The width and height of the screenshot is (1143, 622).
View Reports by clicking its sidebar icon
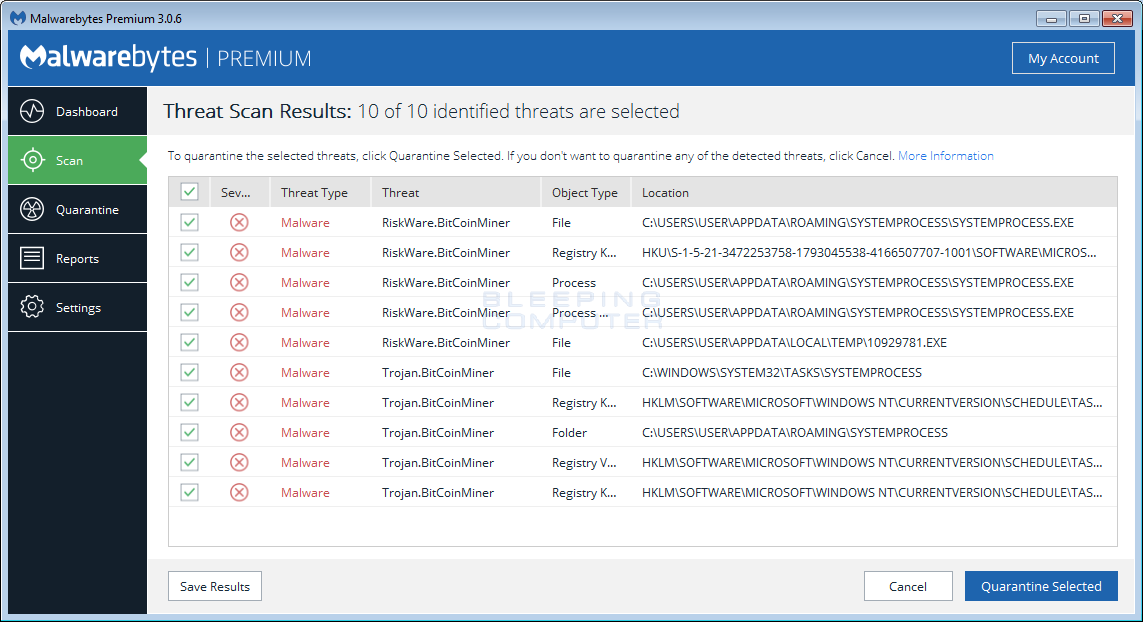(x=35, y=258)
